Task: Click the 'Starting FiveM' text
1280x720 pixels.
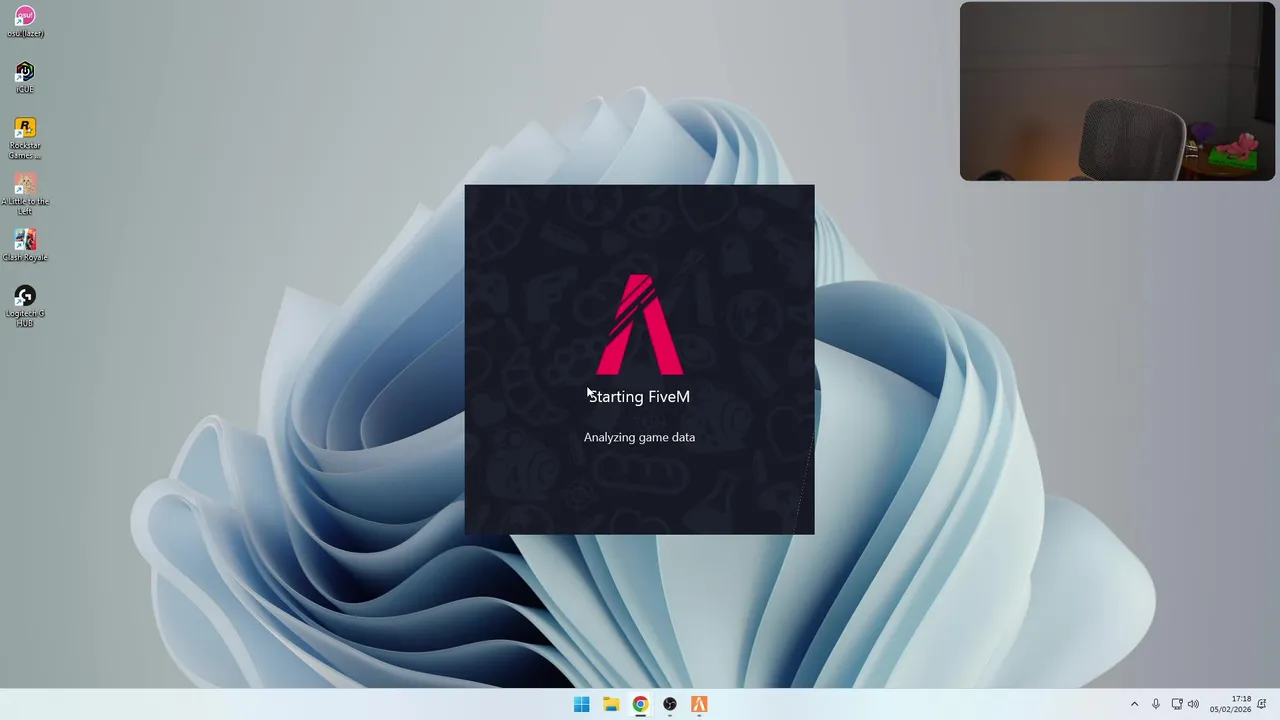Action: (x=639, y=397)
